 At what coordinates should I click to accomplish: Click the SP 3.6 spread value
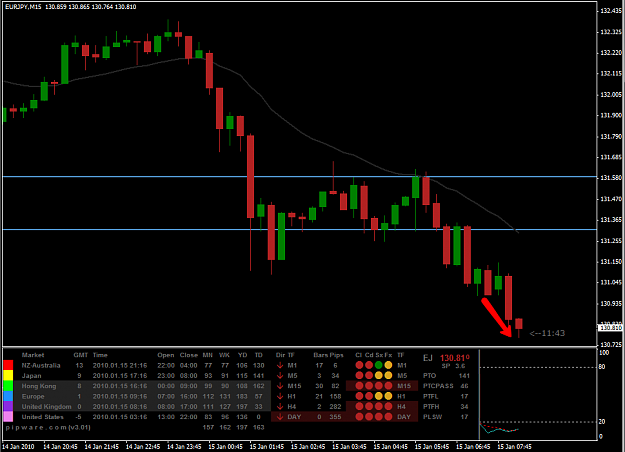453,366
